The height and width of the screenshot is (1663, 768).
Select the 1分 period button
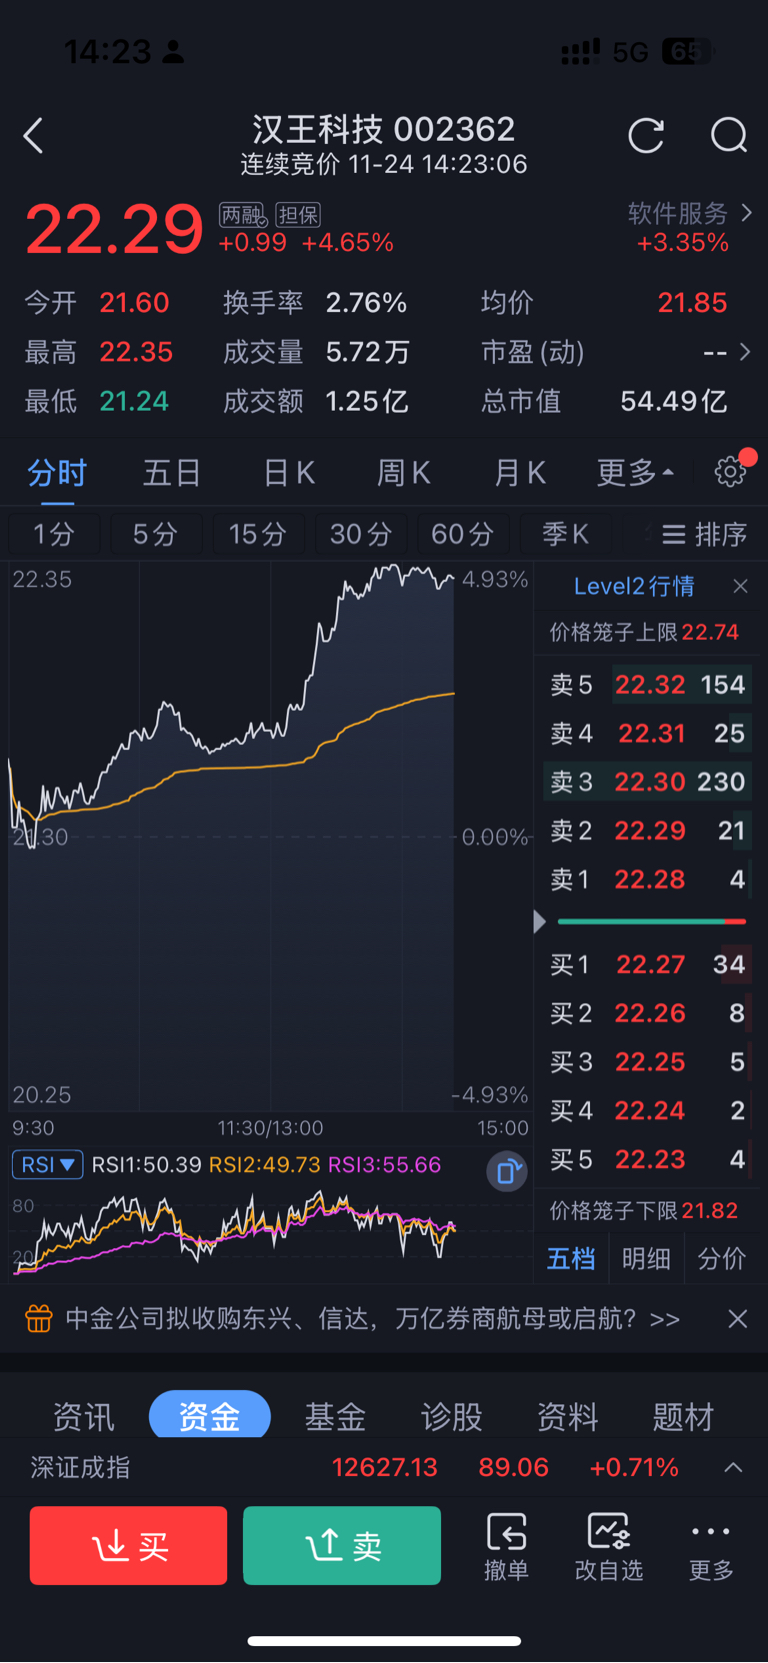pyautogui.click(x=54, y=535)
